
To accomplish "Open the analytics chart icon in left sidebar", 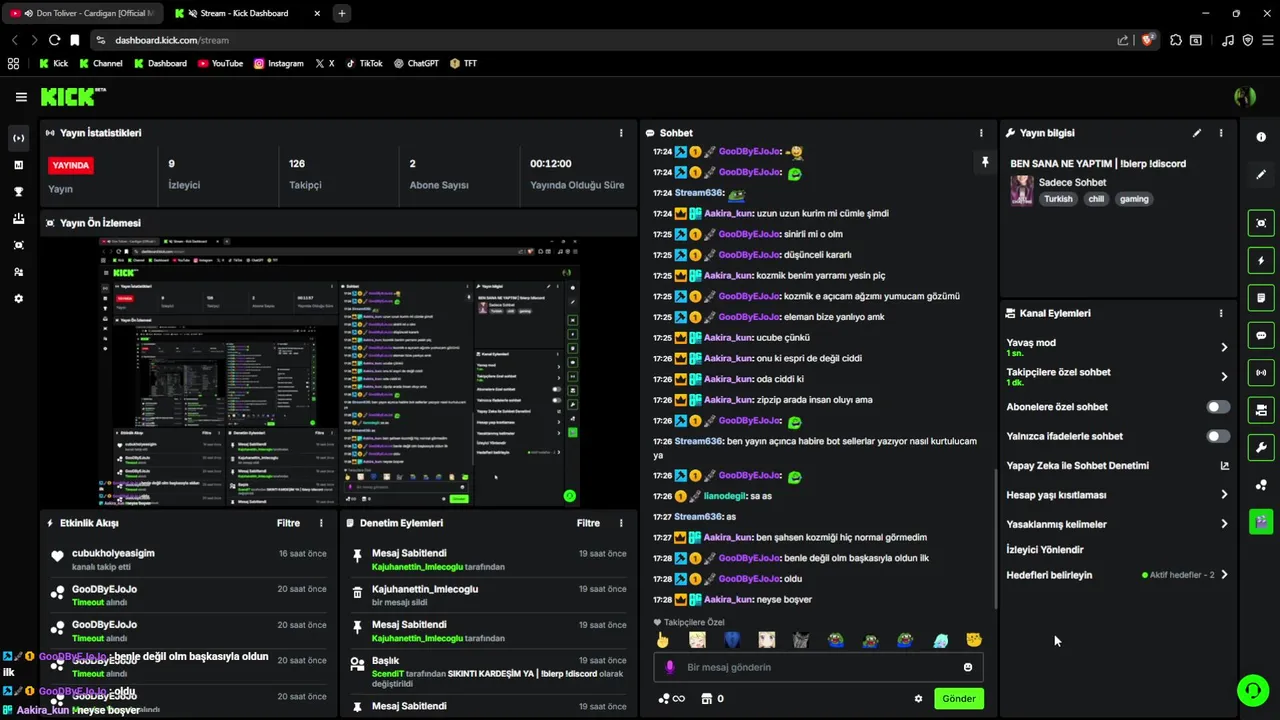I will [18, 165].
